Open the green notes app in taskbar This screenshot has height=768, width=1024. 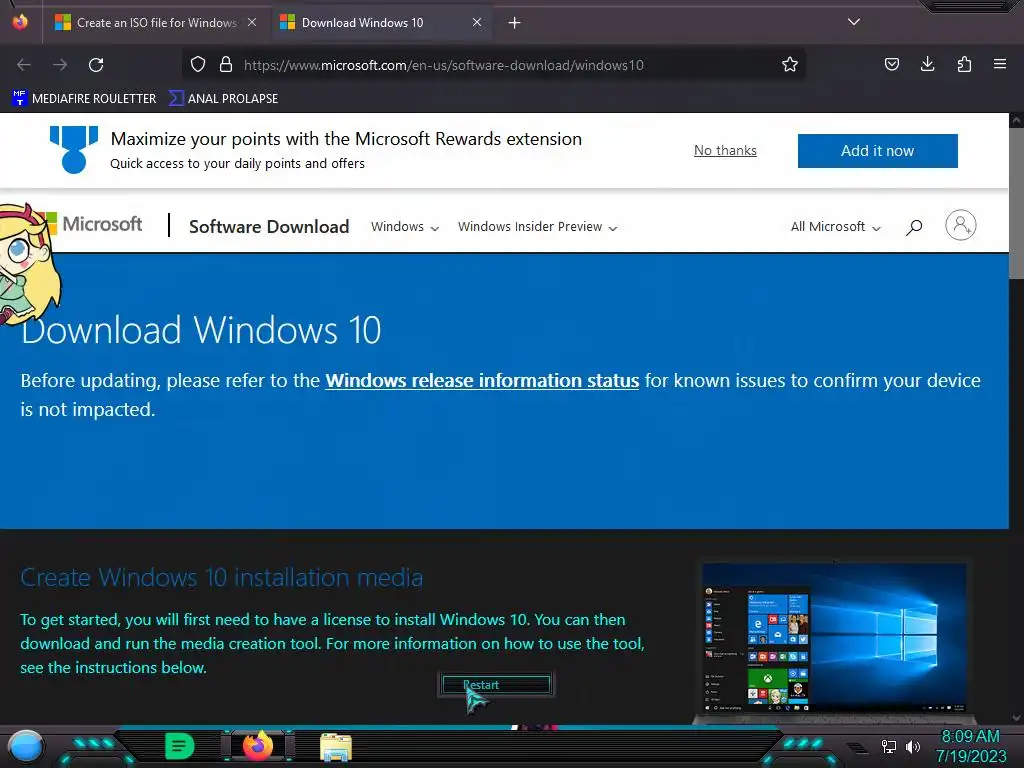pyautogui.click(x=180, y=746)
